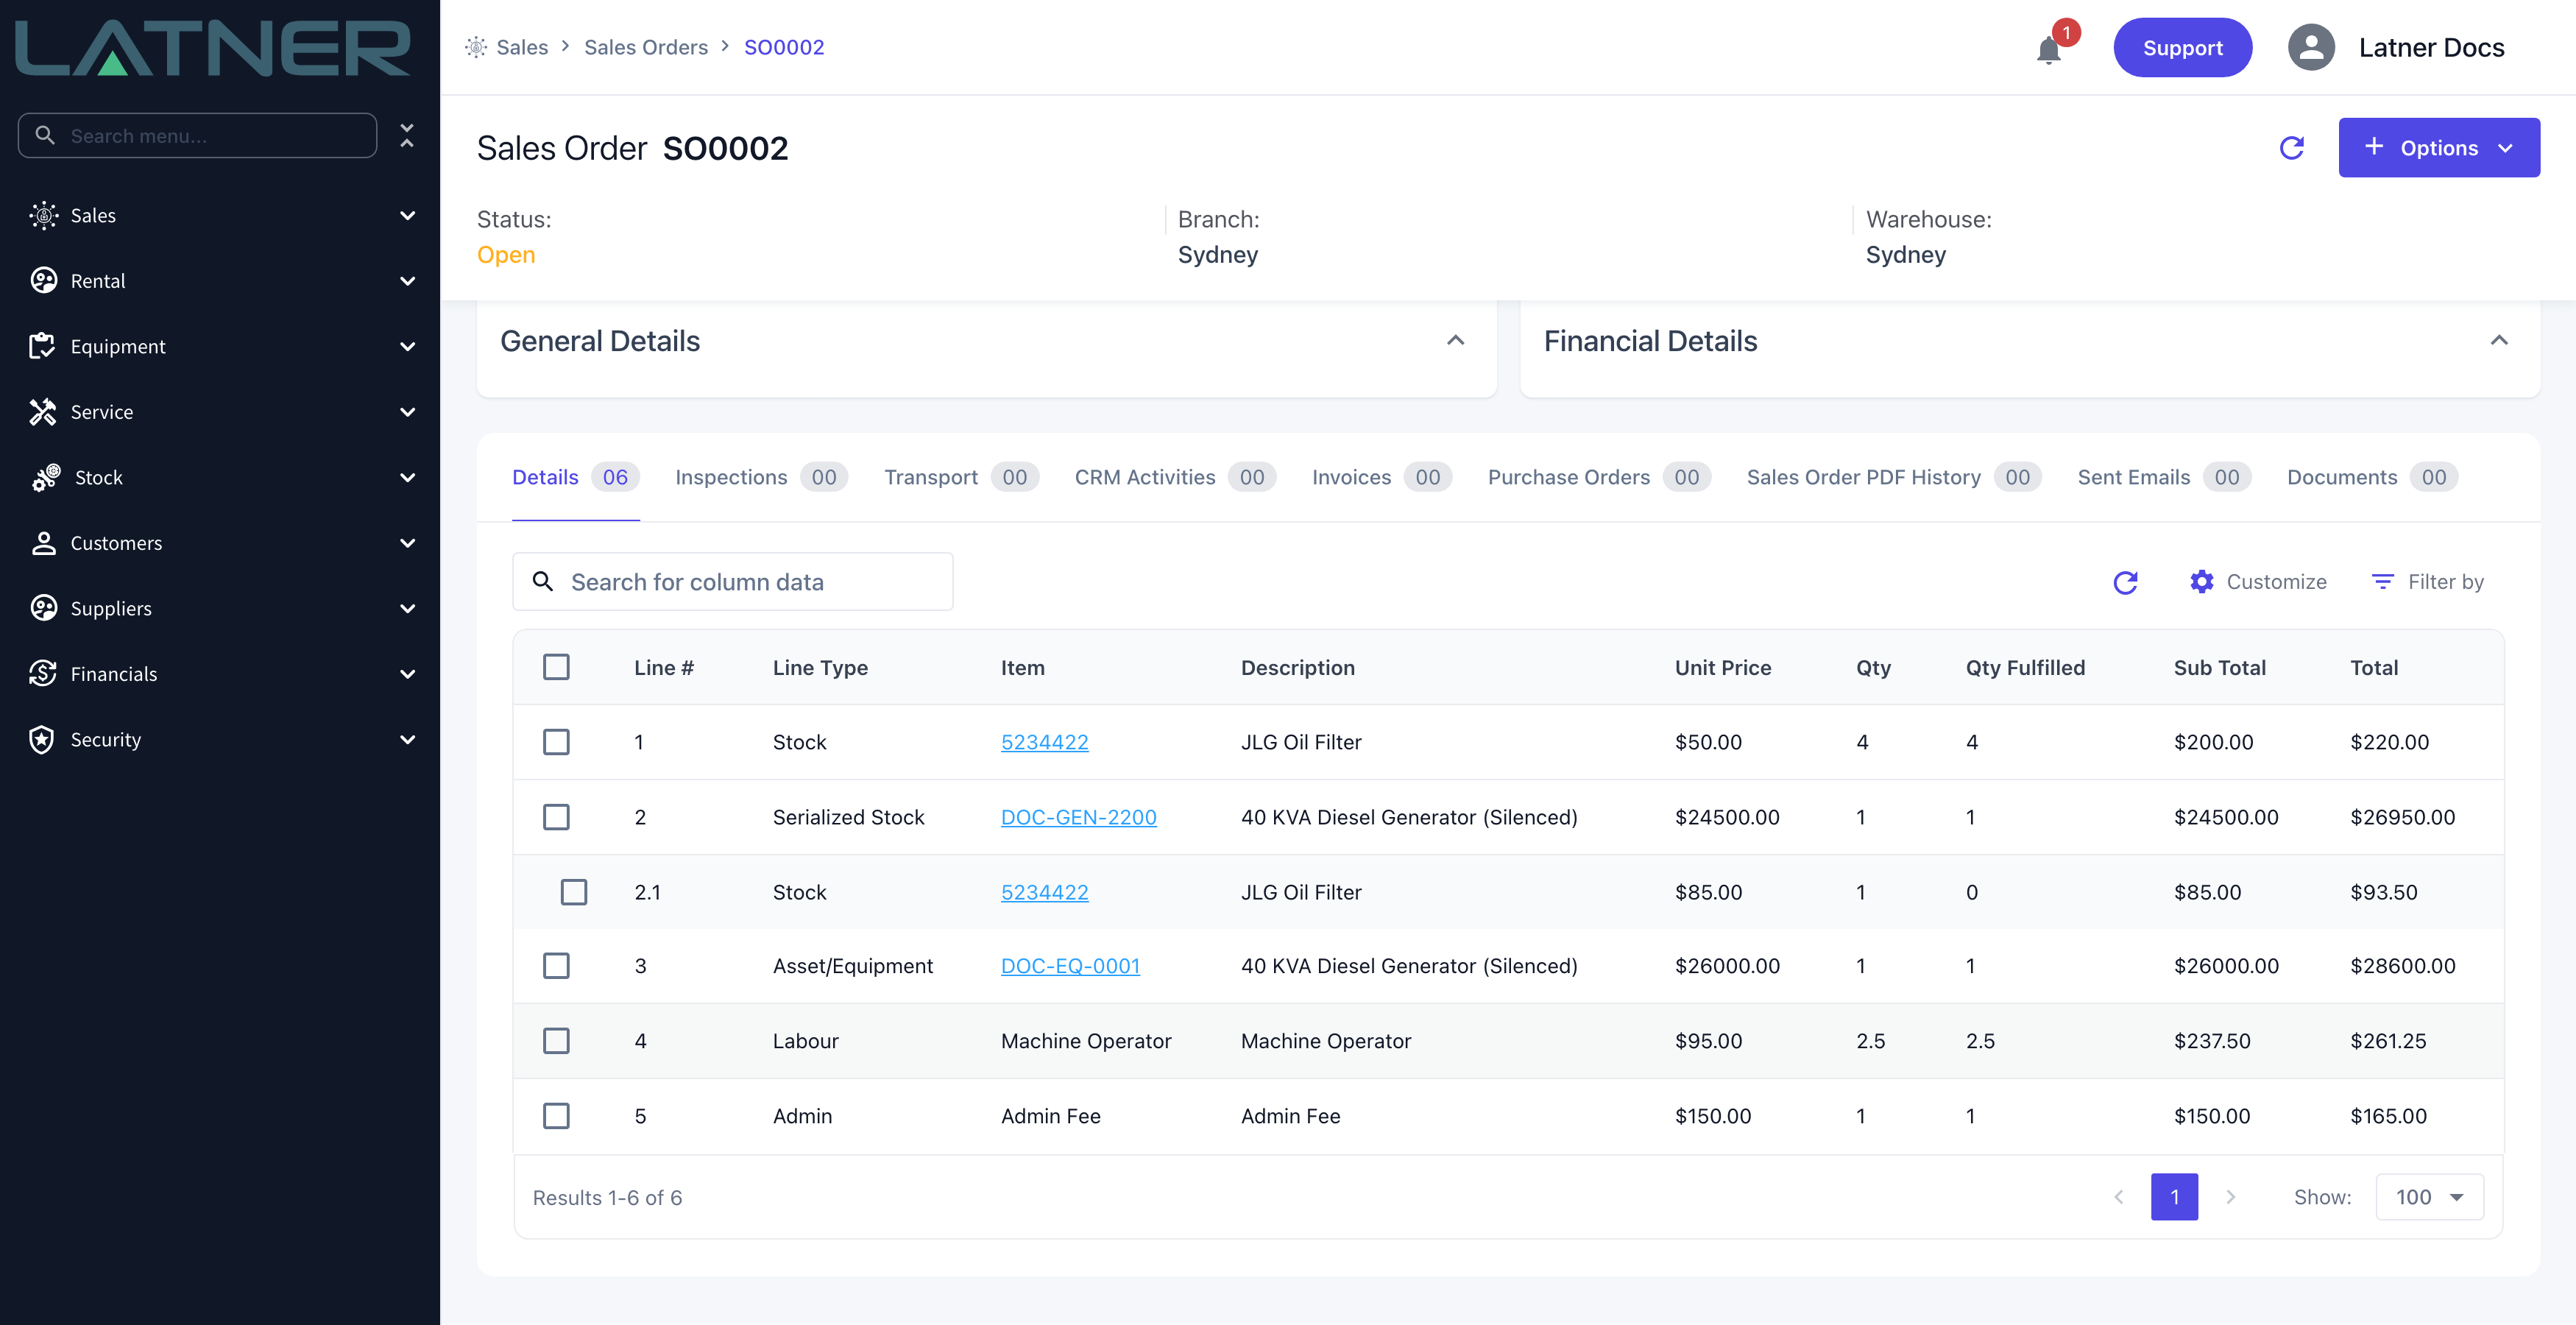Click the $26950.00 total cell
Screen dimensions: 2576x1325
(x=2402, y=817)
